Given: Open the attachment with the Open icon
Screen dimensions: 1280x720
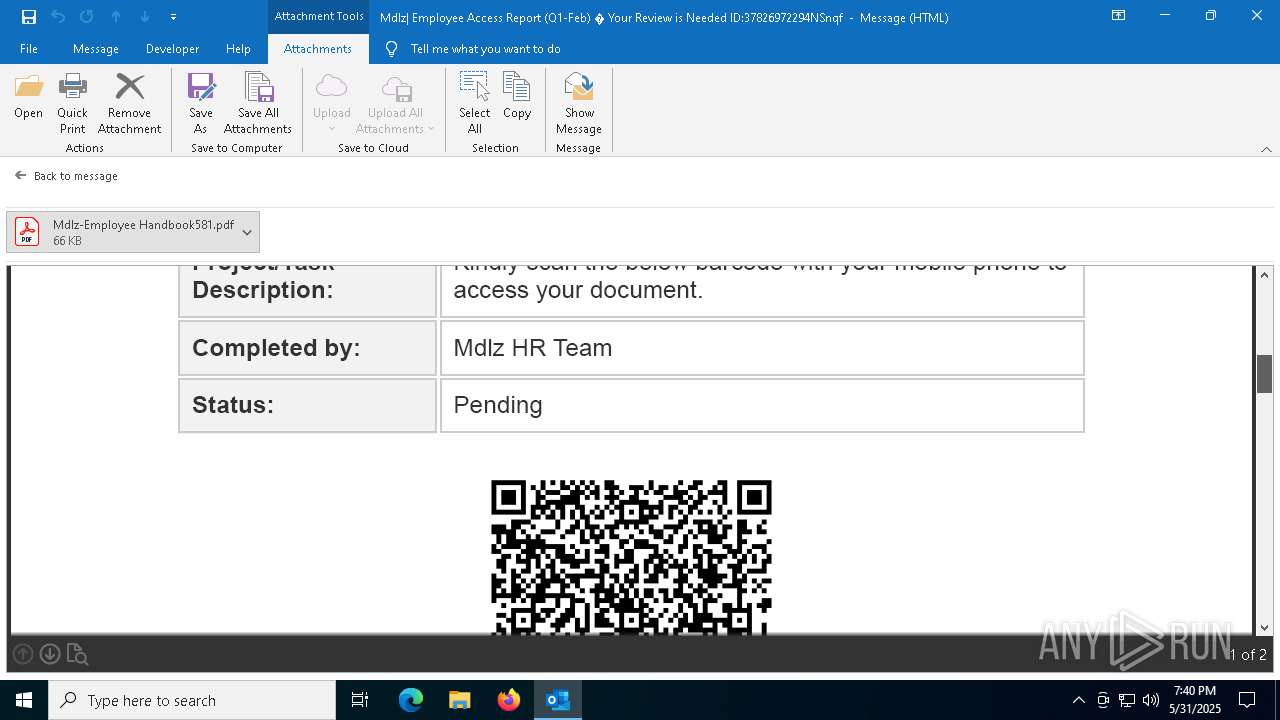Looking at the screenshot, I should (x=28, y=97).
